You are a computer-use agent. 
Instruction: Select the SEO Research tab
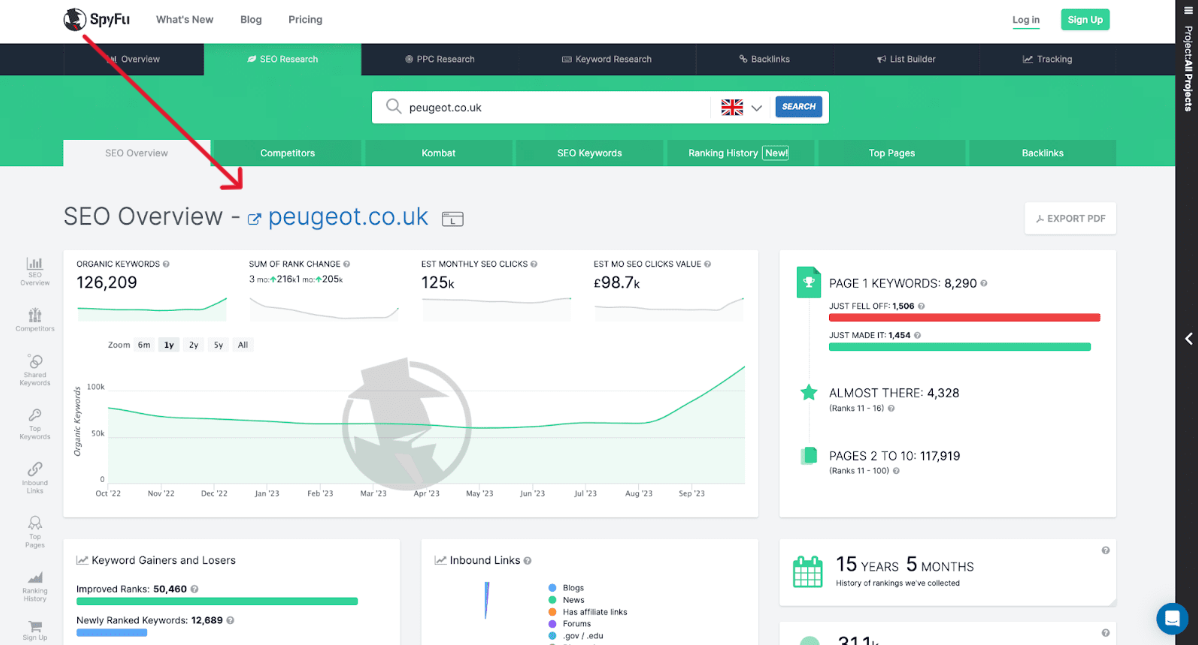coord(283,59)
